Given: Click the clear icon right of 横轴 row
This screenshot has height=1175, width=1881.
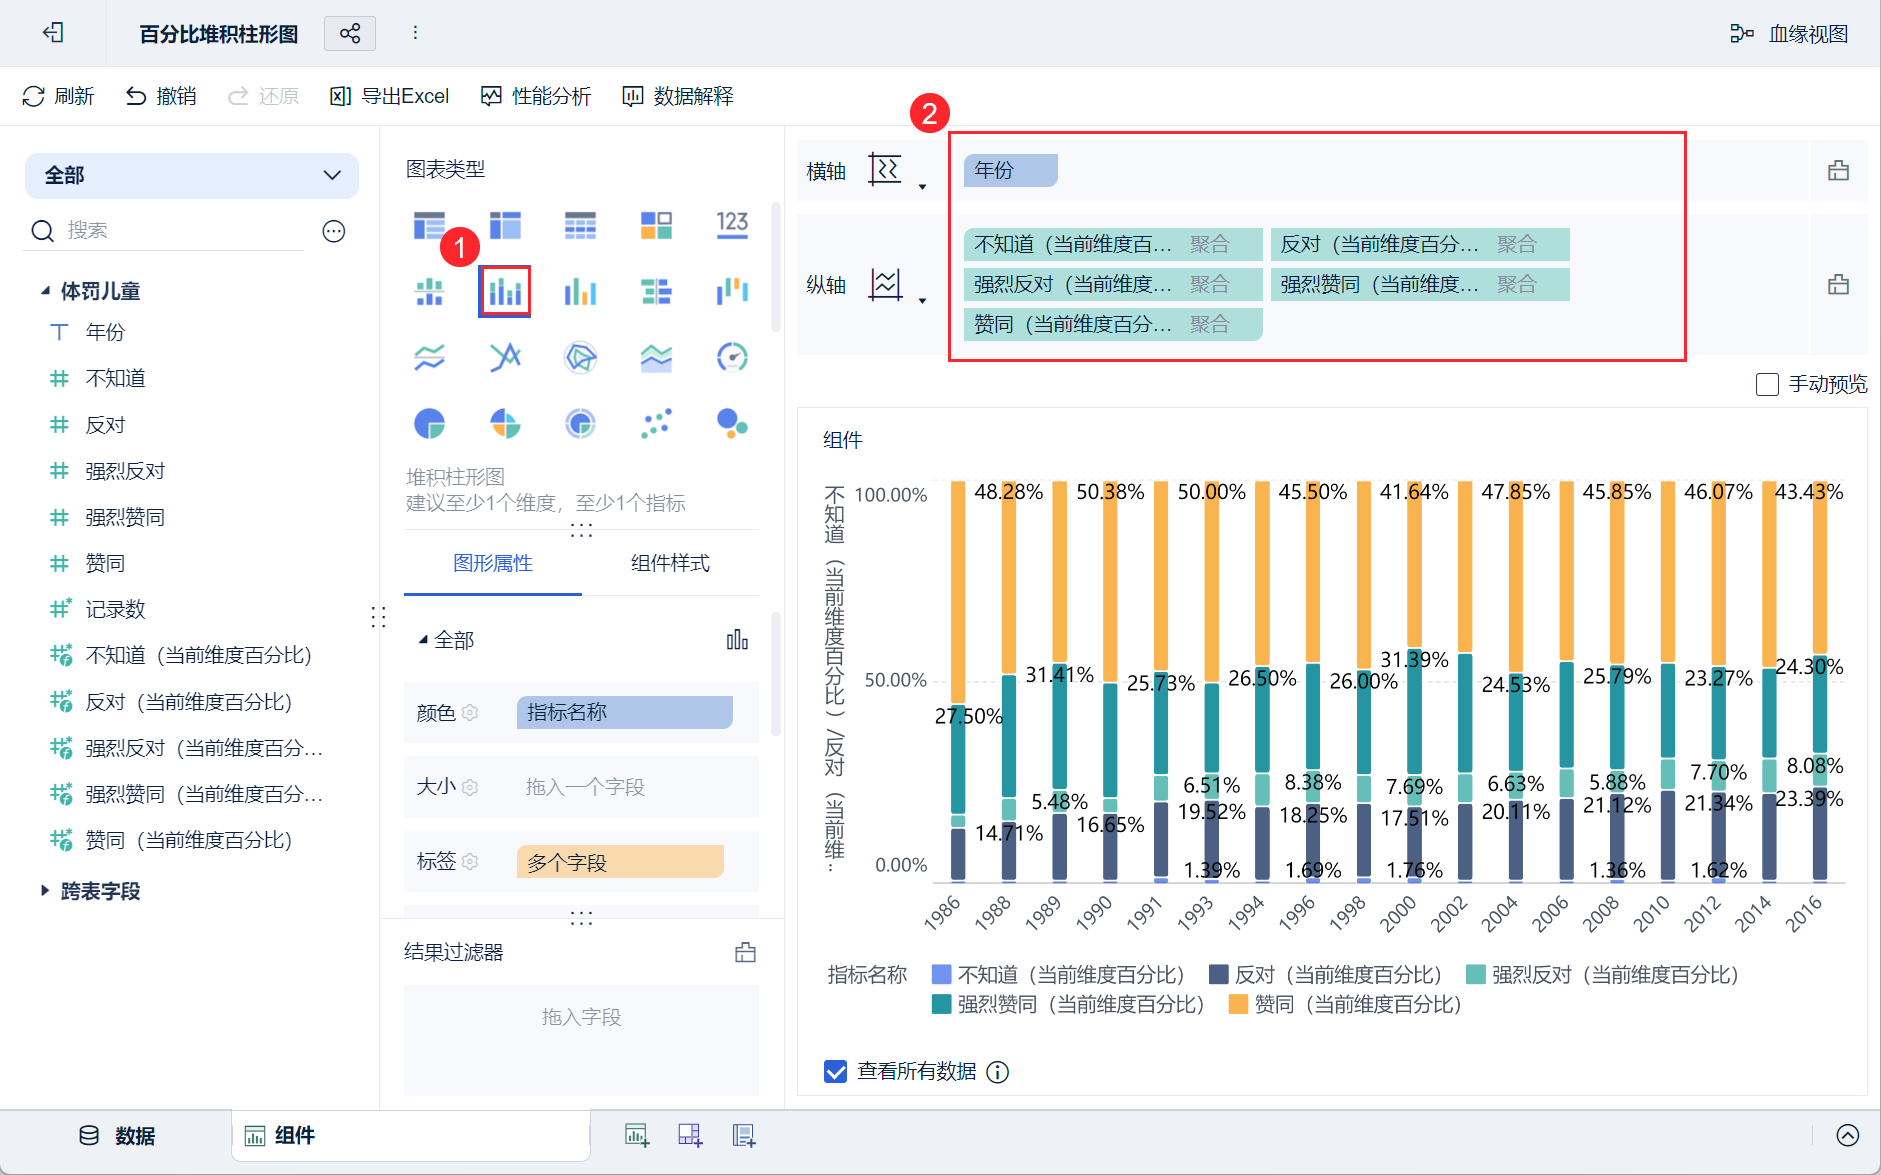Looking at the screenshot, I should [1838, 171].
